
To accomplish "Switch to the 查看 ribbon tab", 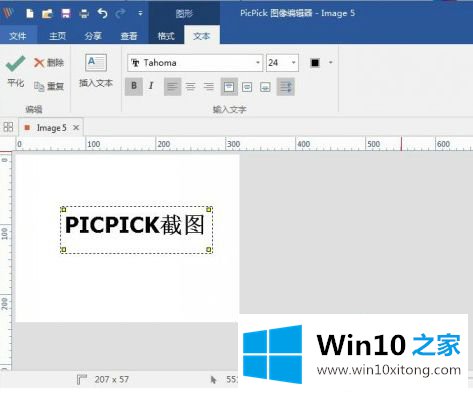I will click(129, 36).
